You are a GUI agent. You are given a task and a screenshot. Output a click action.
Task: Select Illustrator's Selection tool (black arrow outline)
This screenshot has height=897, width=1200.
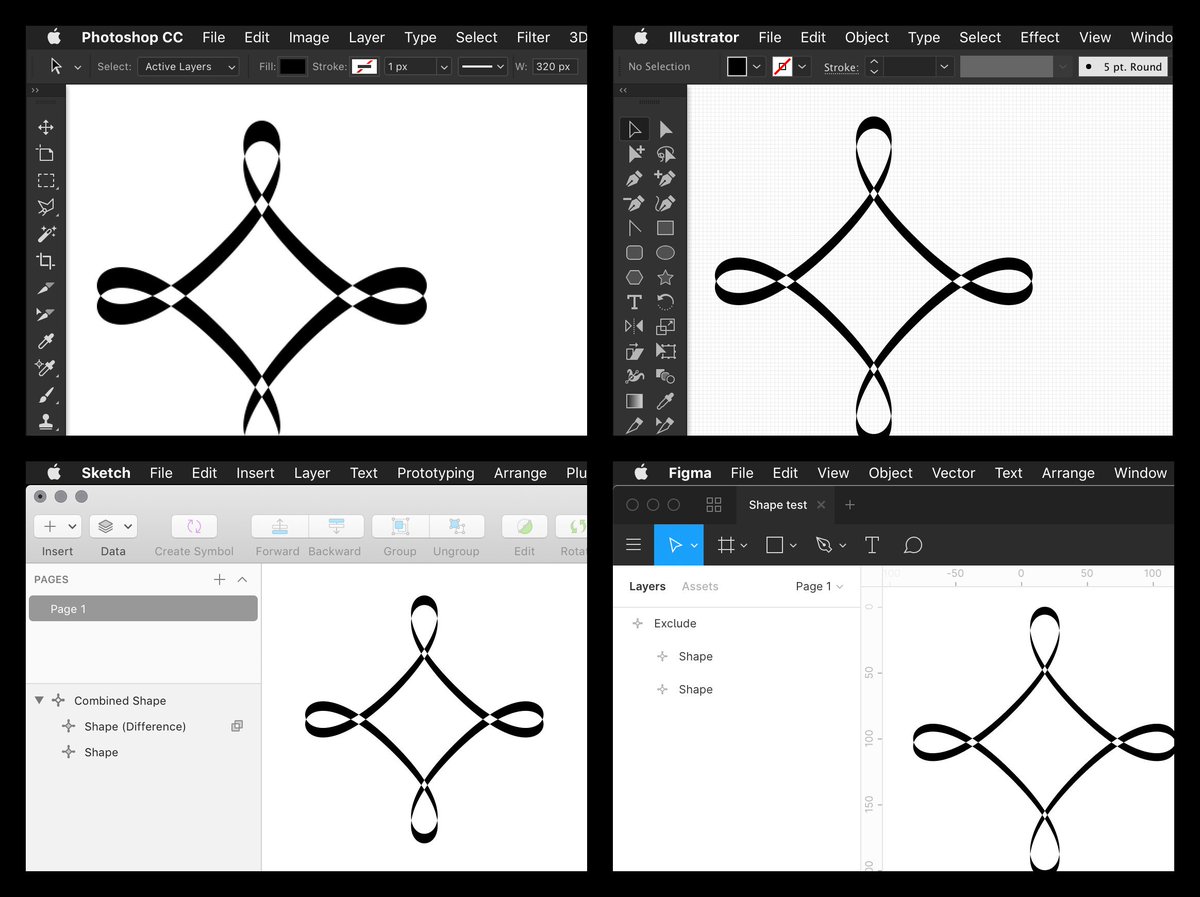coord(634,129)
